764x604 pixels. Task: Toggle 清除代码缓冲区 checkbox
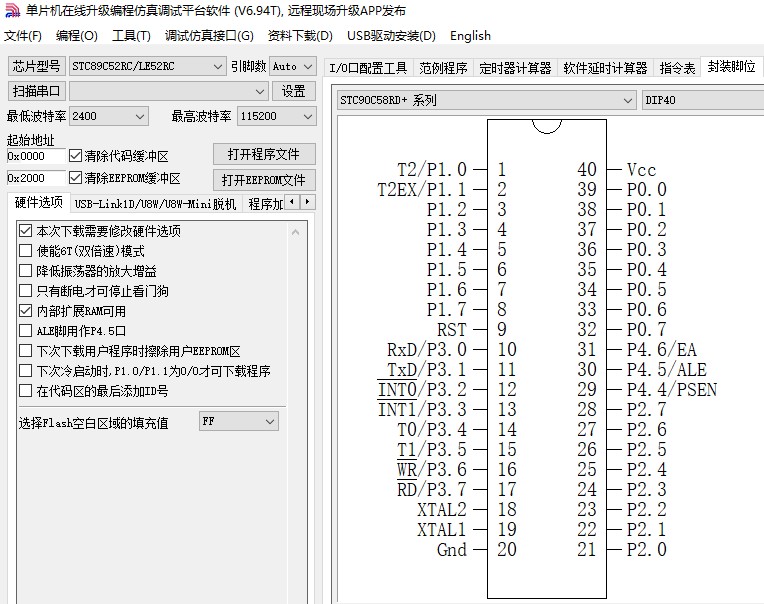coord(76,156)
